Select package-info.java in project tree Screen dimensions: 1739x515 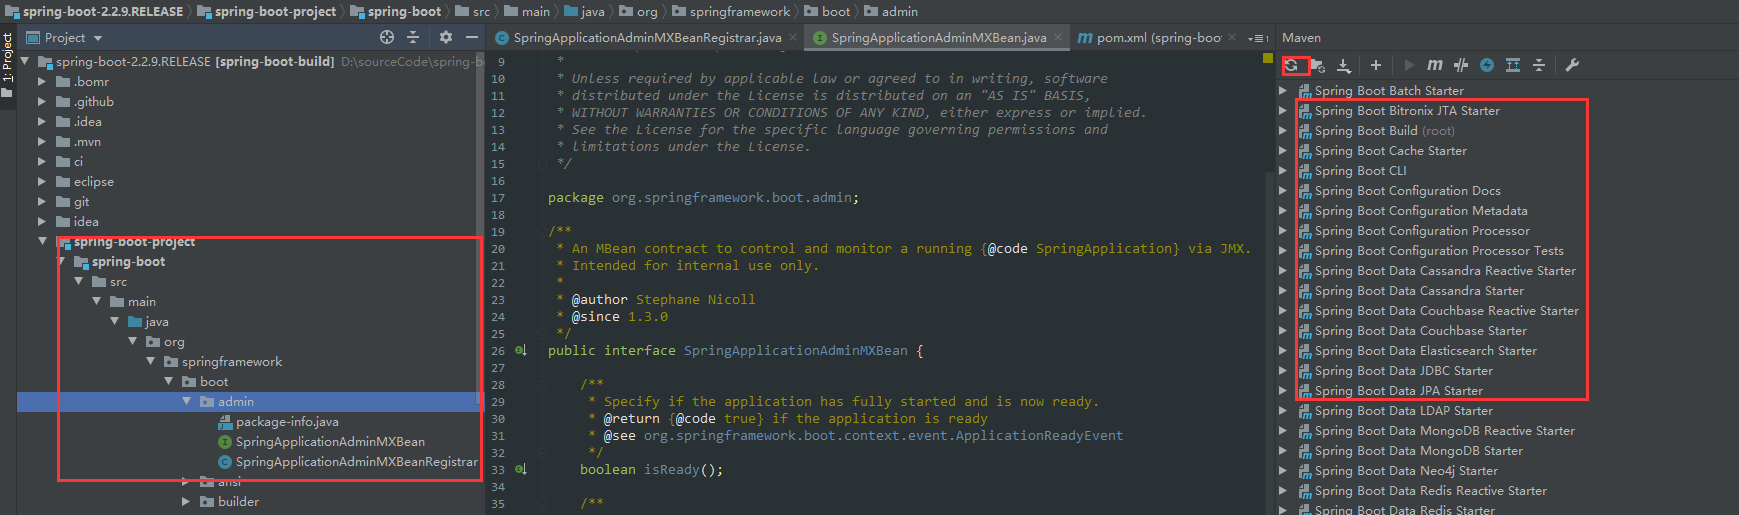click(287, 421)
